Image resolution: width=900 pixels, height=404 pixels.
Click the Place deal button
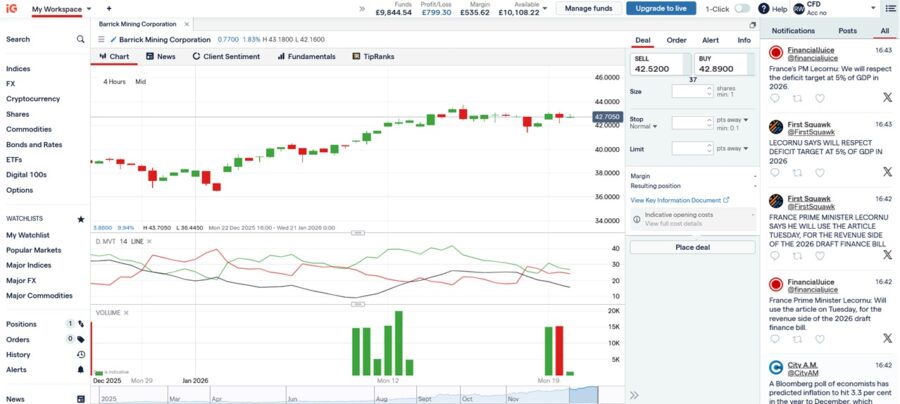tap(692, 247)
